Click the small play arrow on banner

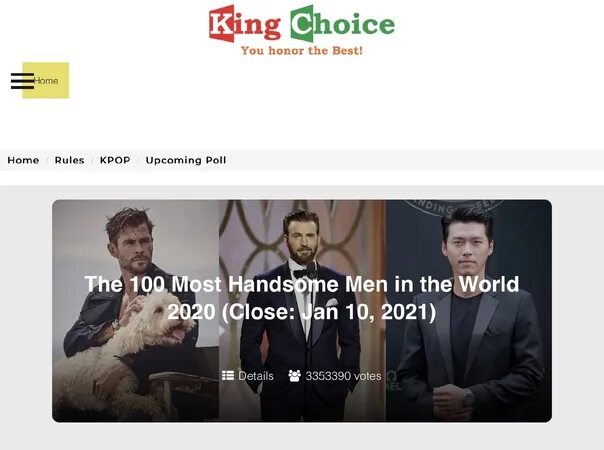click(222, 331)
